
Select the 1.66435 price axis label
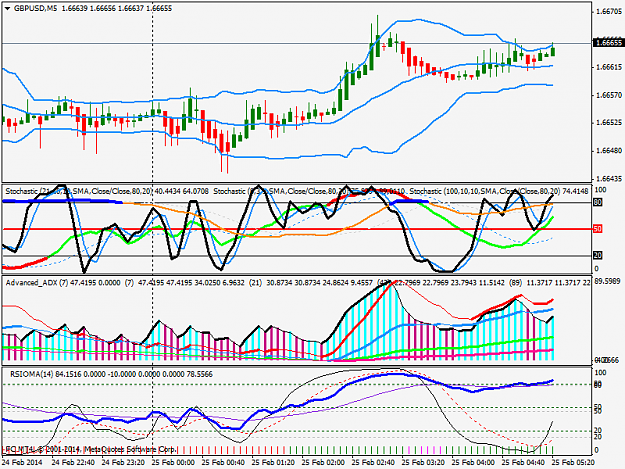click(x=608, y=178)
